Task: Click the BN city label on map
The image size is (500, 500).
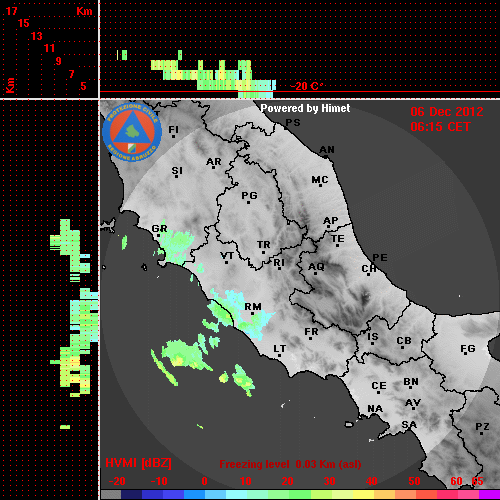Action: (x=411, y=382)
